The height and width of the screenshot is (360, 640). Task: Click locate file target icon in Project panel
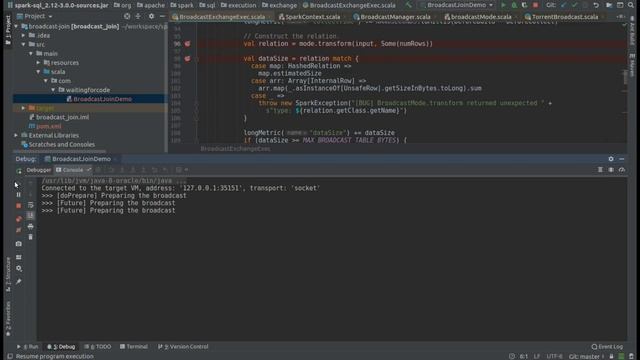(x=127, y=16)
